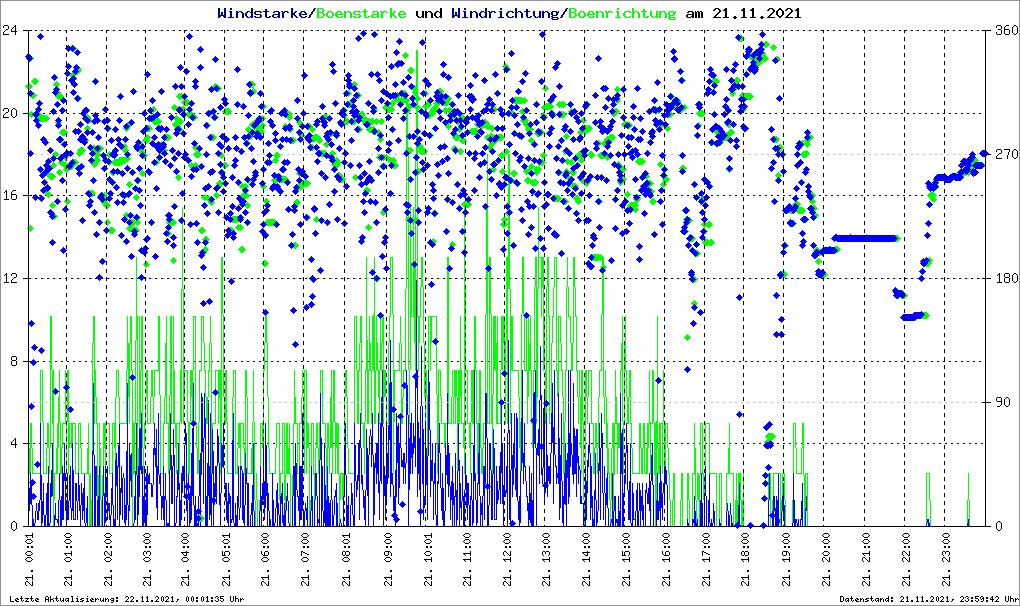Select the 18:00 time axis label
Viewport: 1020px width, 606px height.
pos(745,560)
